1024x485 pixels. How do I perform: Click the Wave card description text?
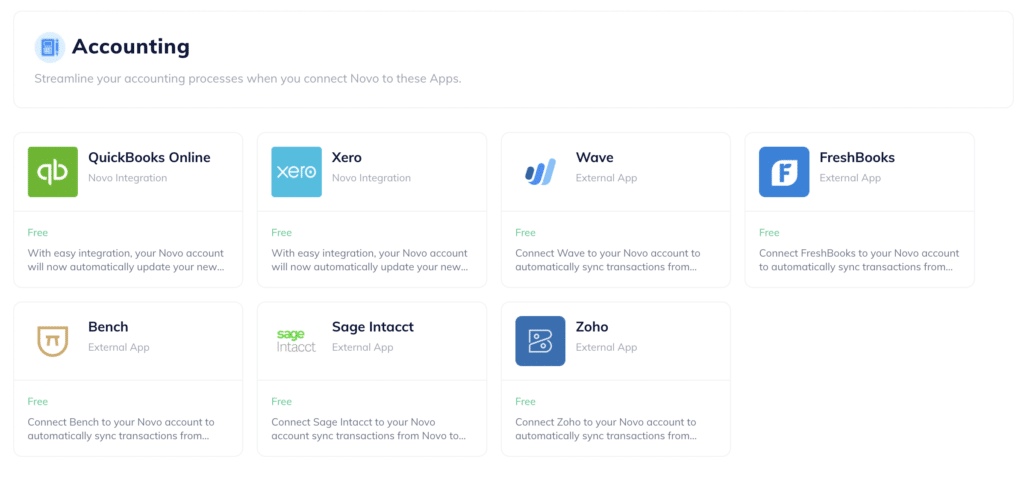(x=607, y=260)
